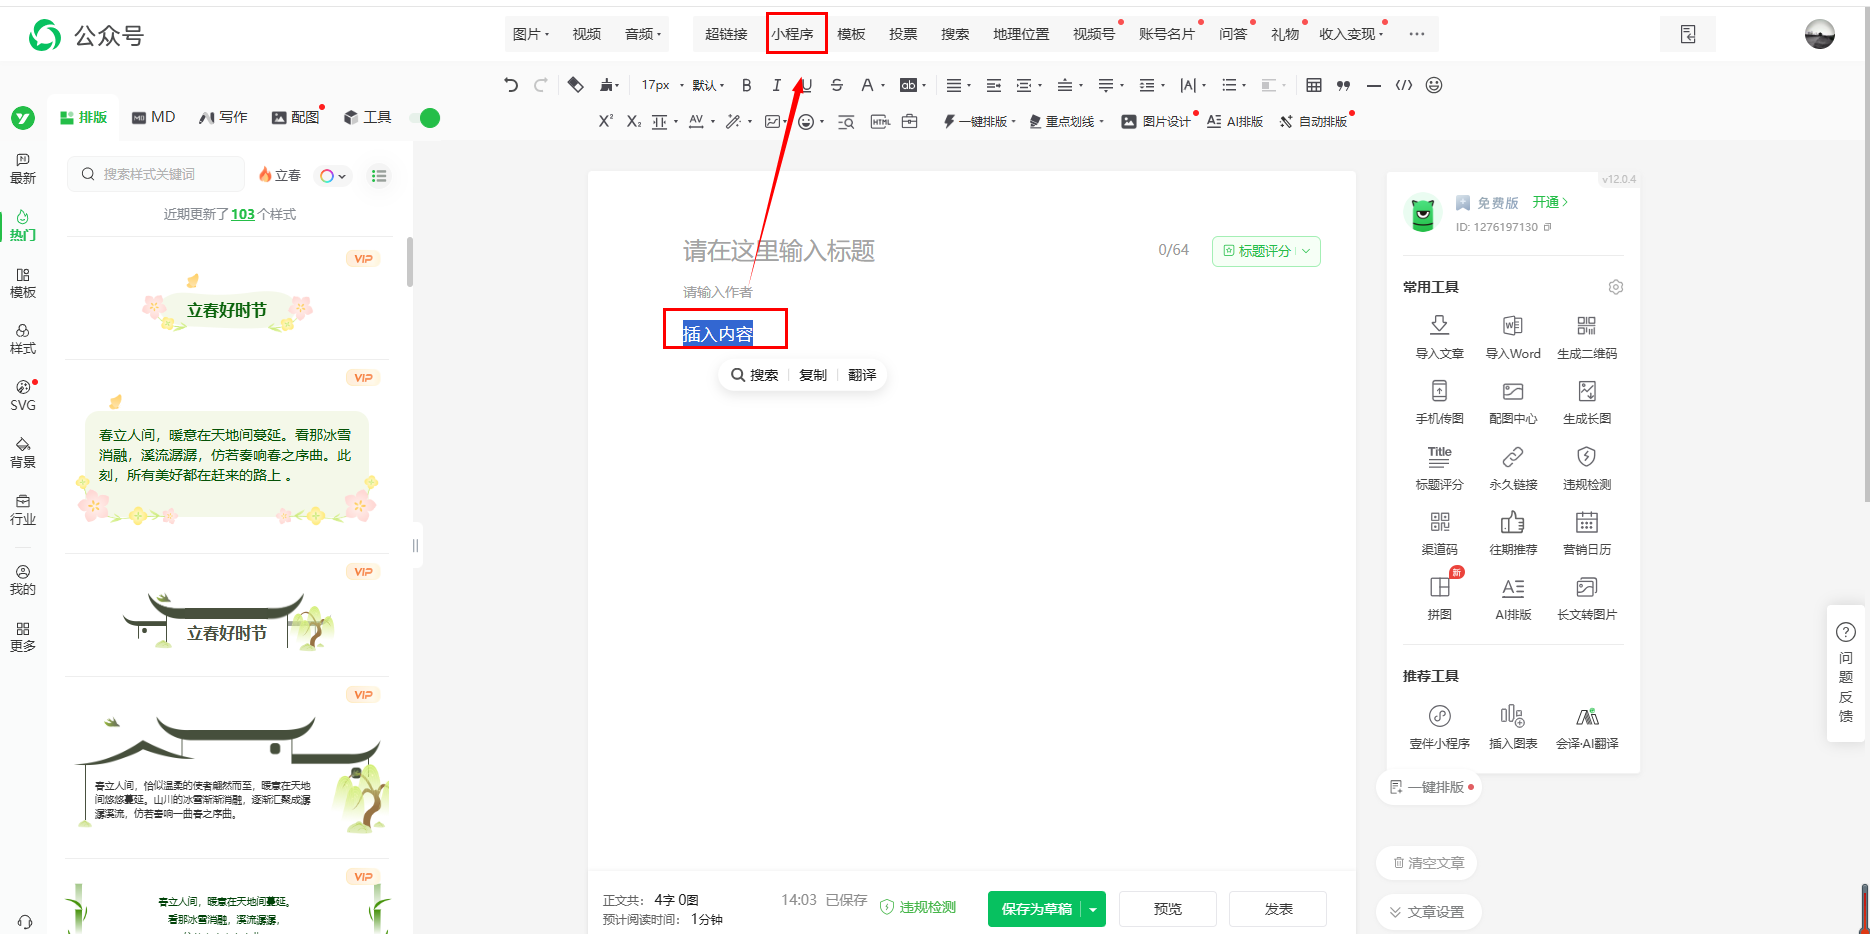This screenshot has height=934, width=1870.
Task: Expand the 音频 dropdown
Action: [x=643, y=34]
